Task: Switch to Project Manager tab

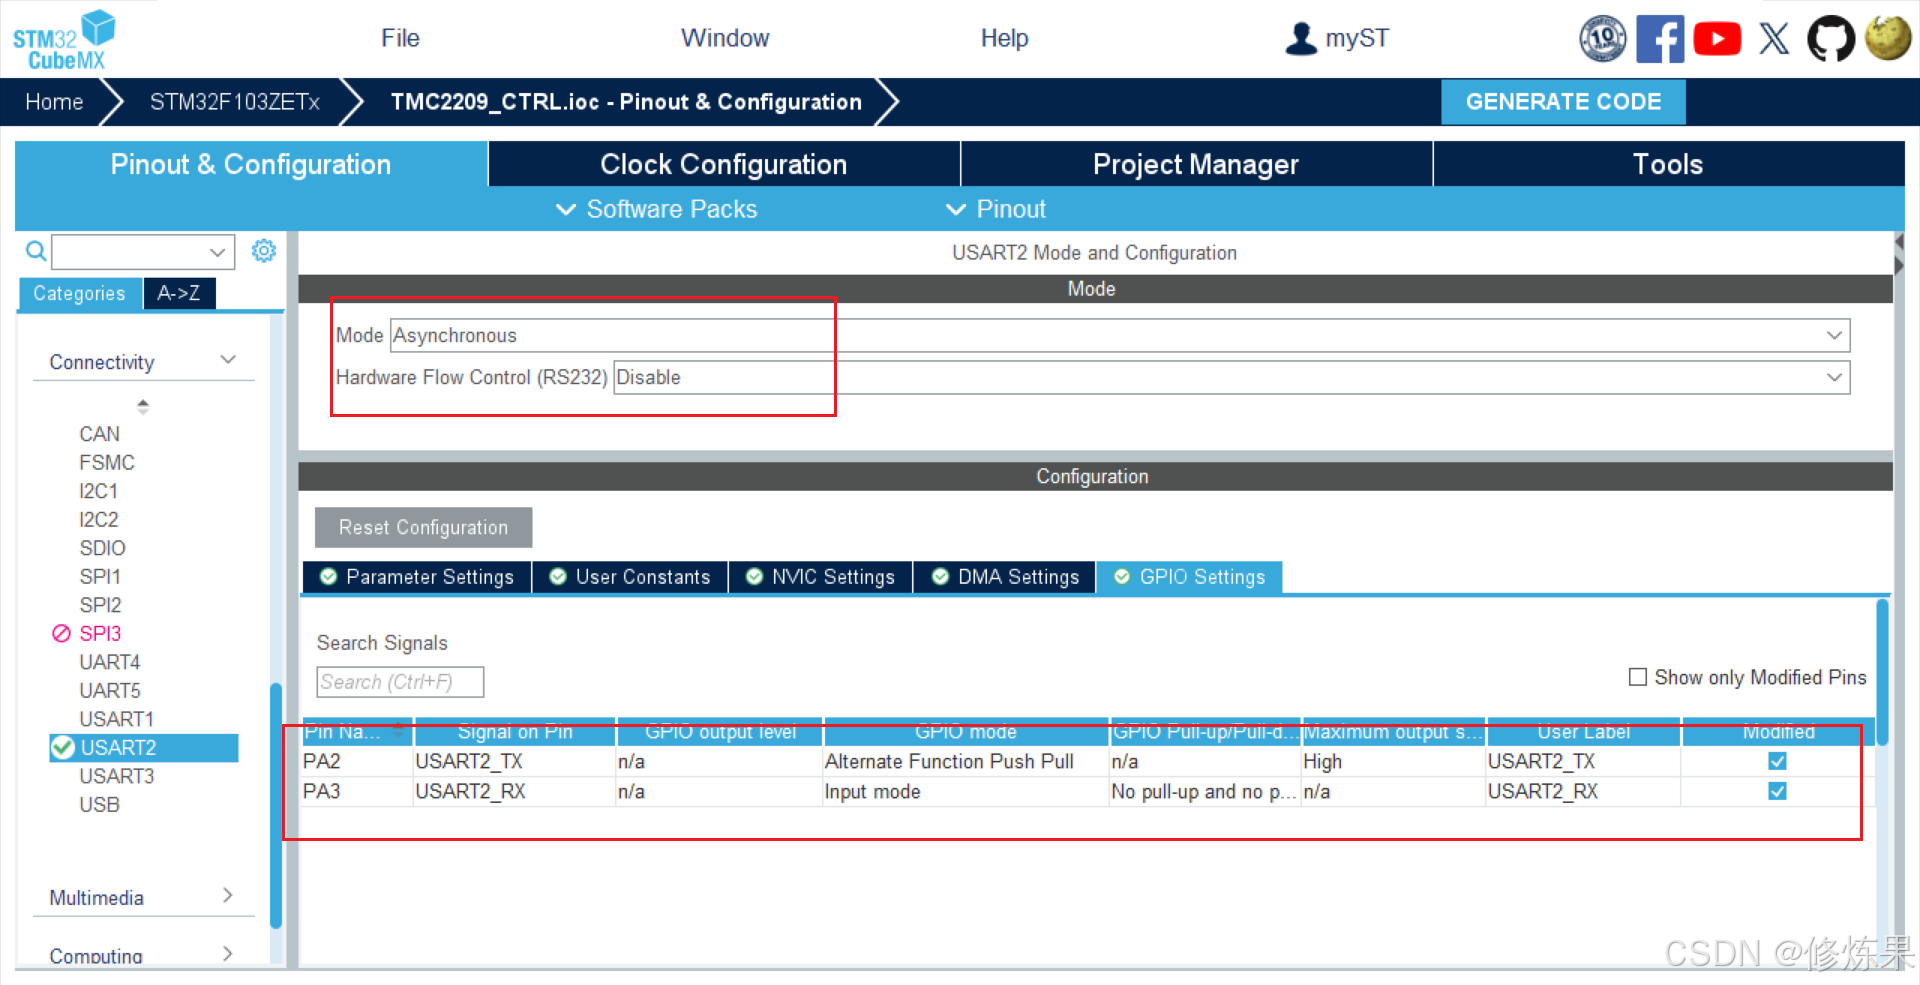Action: (1196, 164)
